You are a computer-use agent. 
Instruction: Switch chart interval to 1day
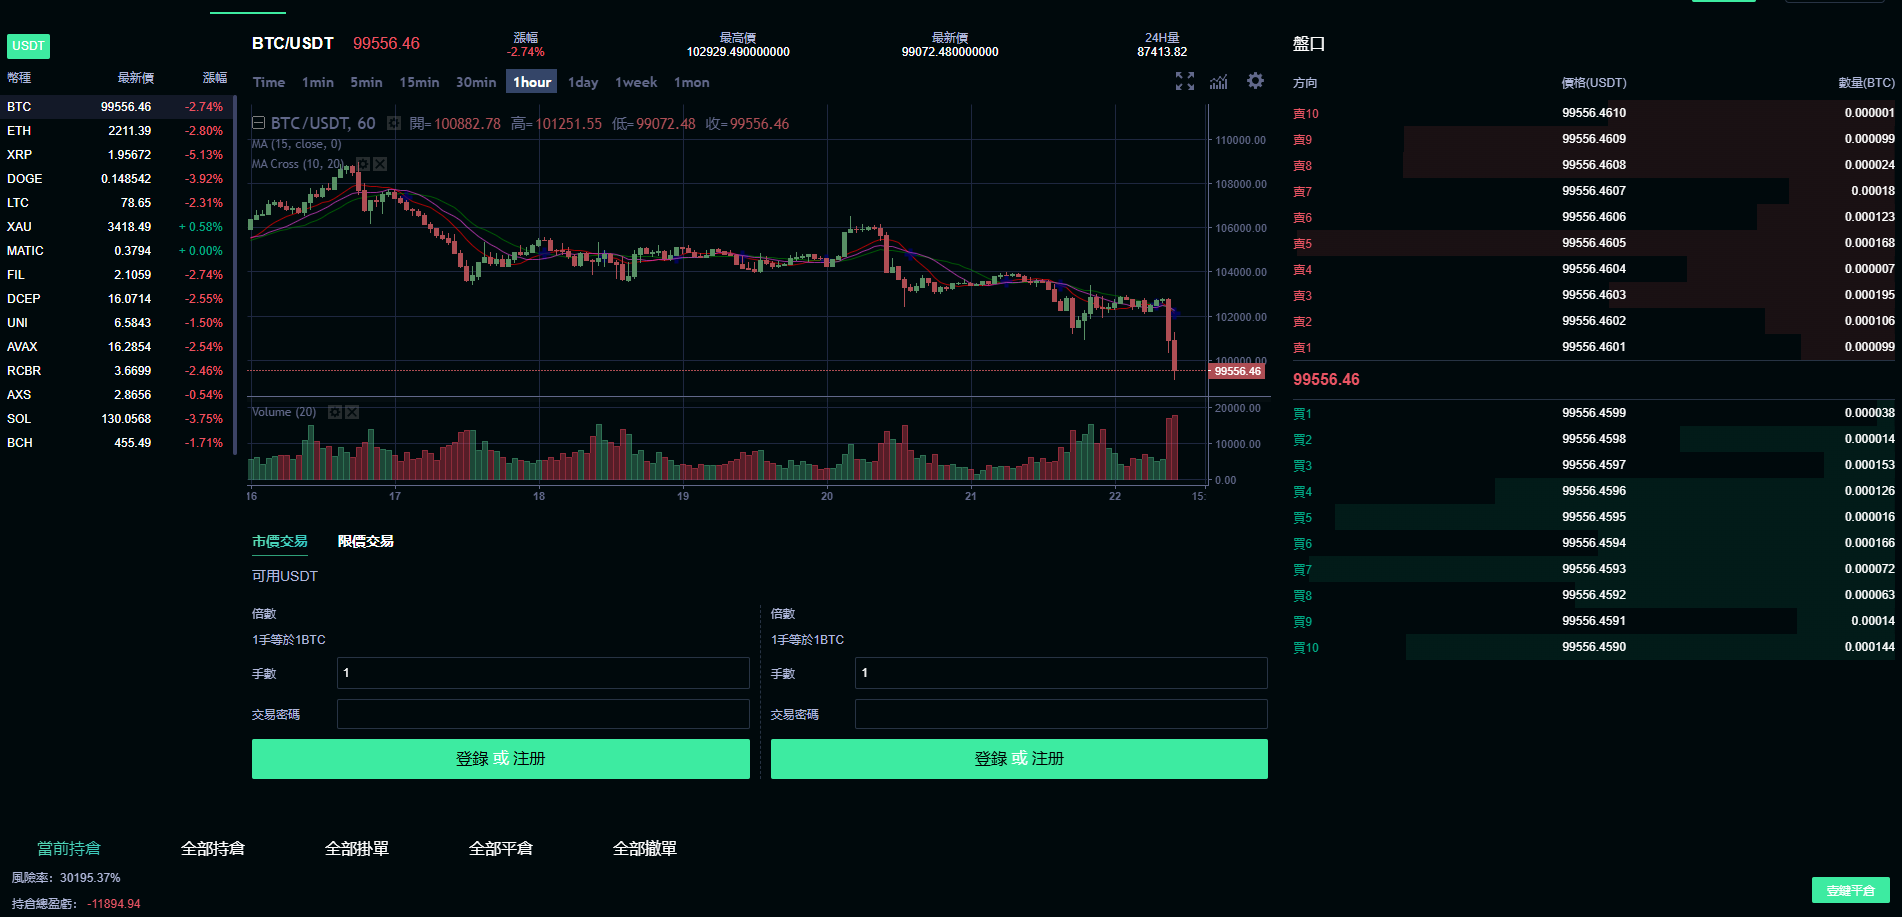coord(582,82)
